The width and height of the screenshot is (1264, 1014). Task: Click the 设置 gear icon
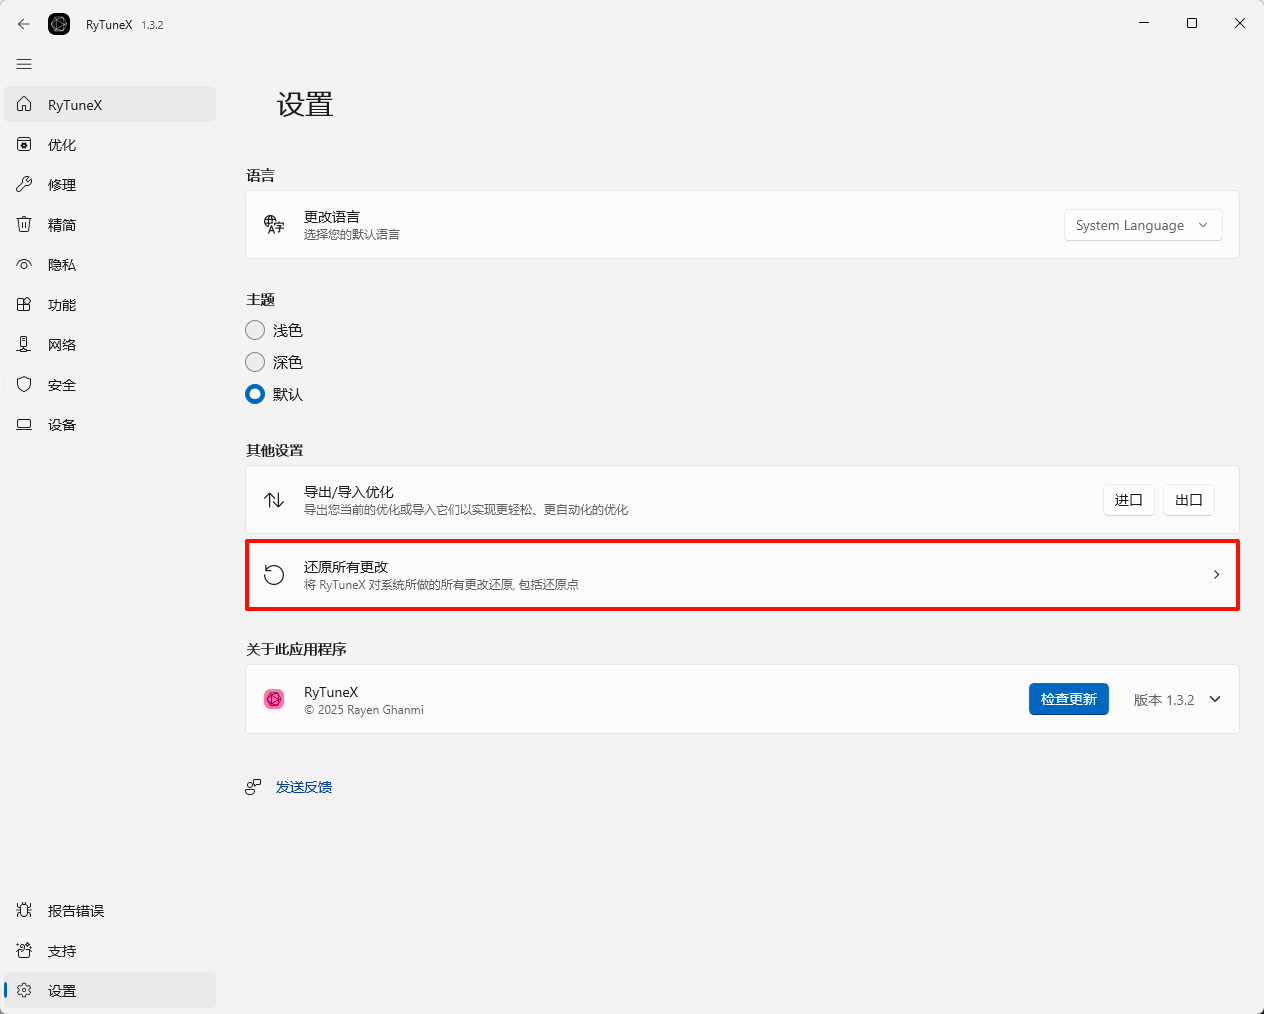pyautogui.click(x=24, y=990)
